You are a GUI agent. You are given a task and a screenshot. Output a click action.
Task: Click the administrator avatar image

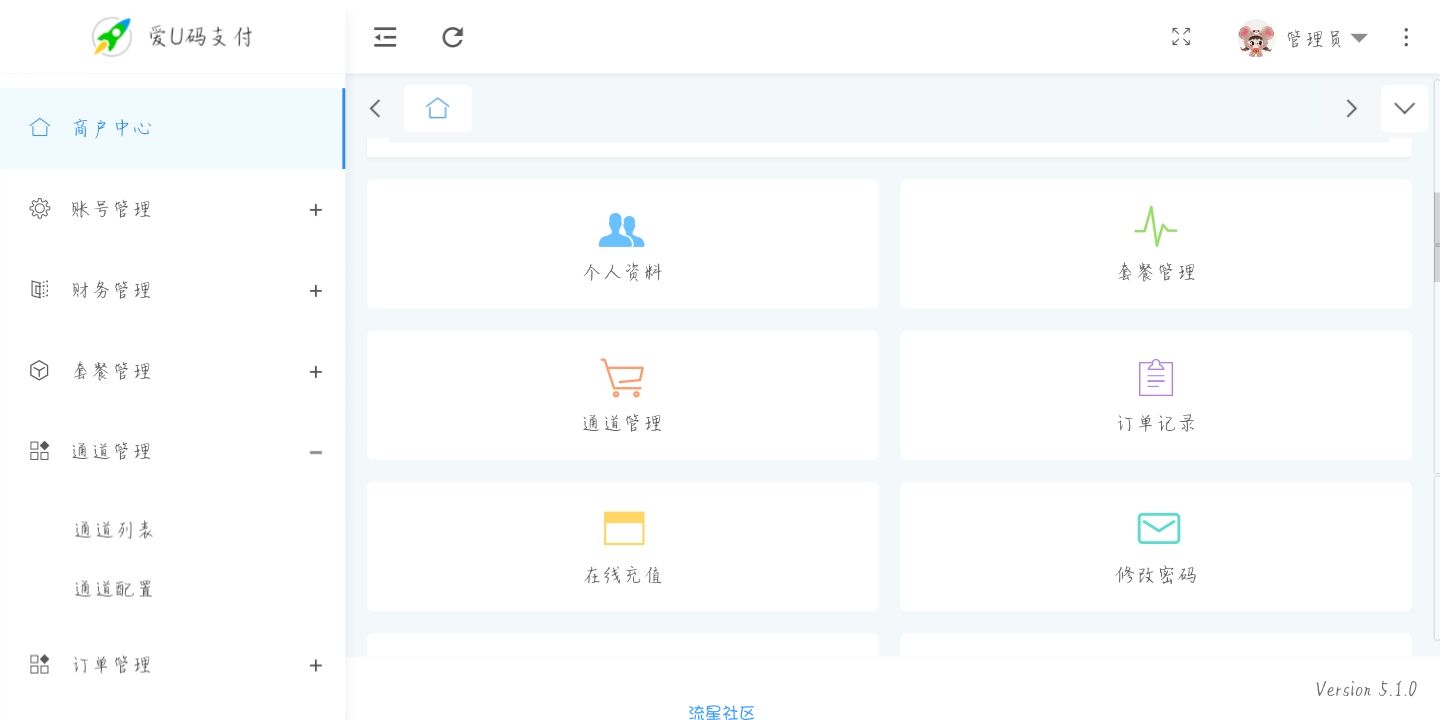(x=1256, y=38)
